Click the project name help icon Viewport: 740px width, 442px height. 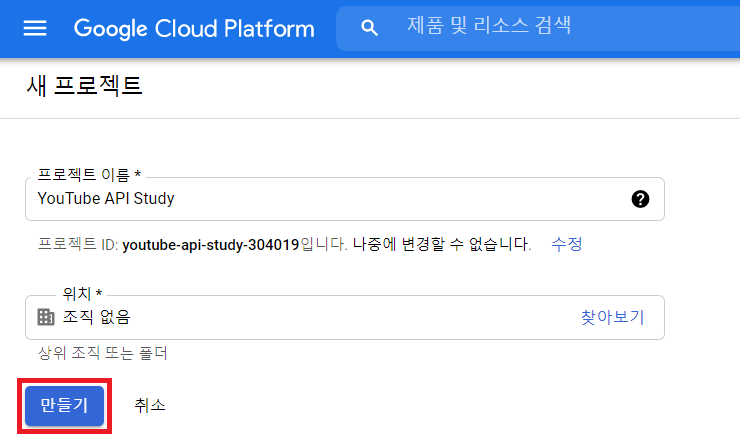(x=640, y=199)
